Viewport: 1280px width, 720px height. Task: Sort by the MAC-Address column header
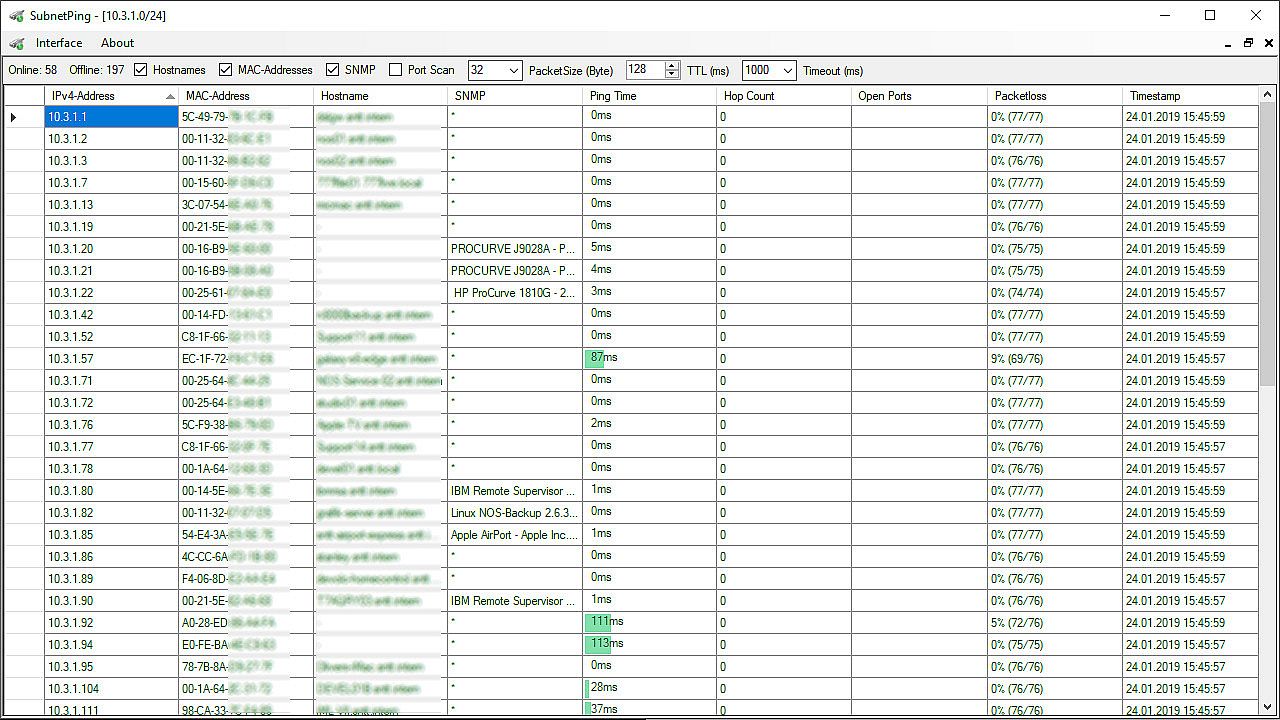click(x=246, y=96)
